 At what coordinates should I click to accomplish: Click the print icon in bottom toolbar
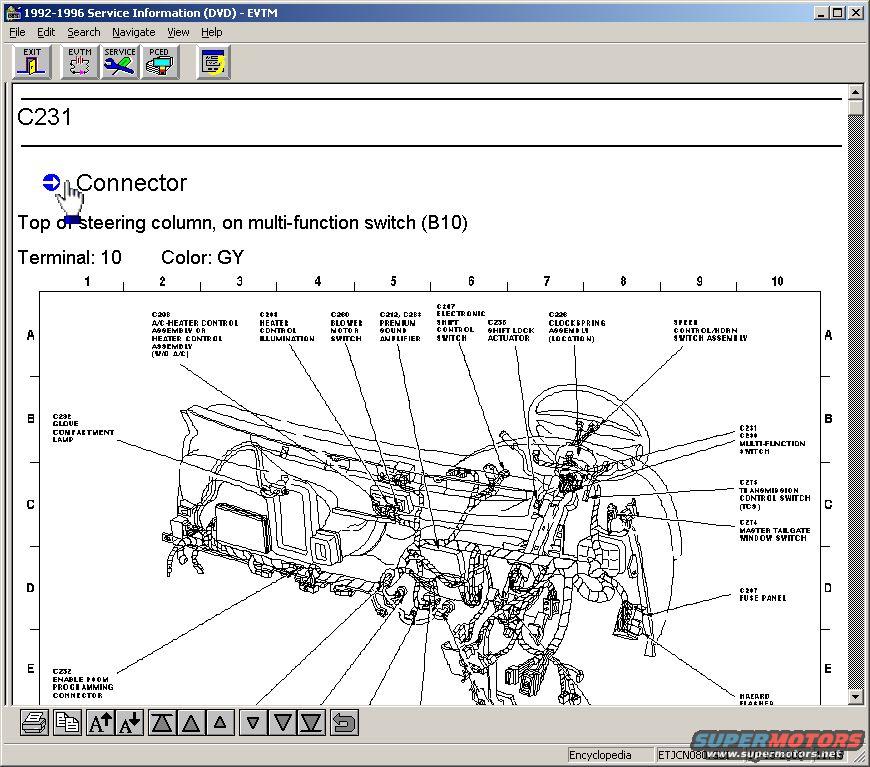[x=34, y=723]
